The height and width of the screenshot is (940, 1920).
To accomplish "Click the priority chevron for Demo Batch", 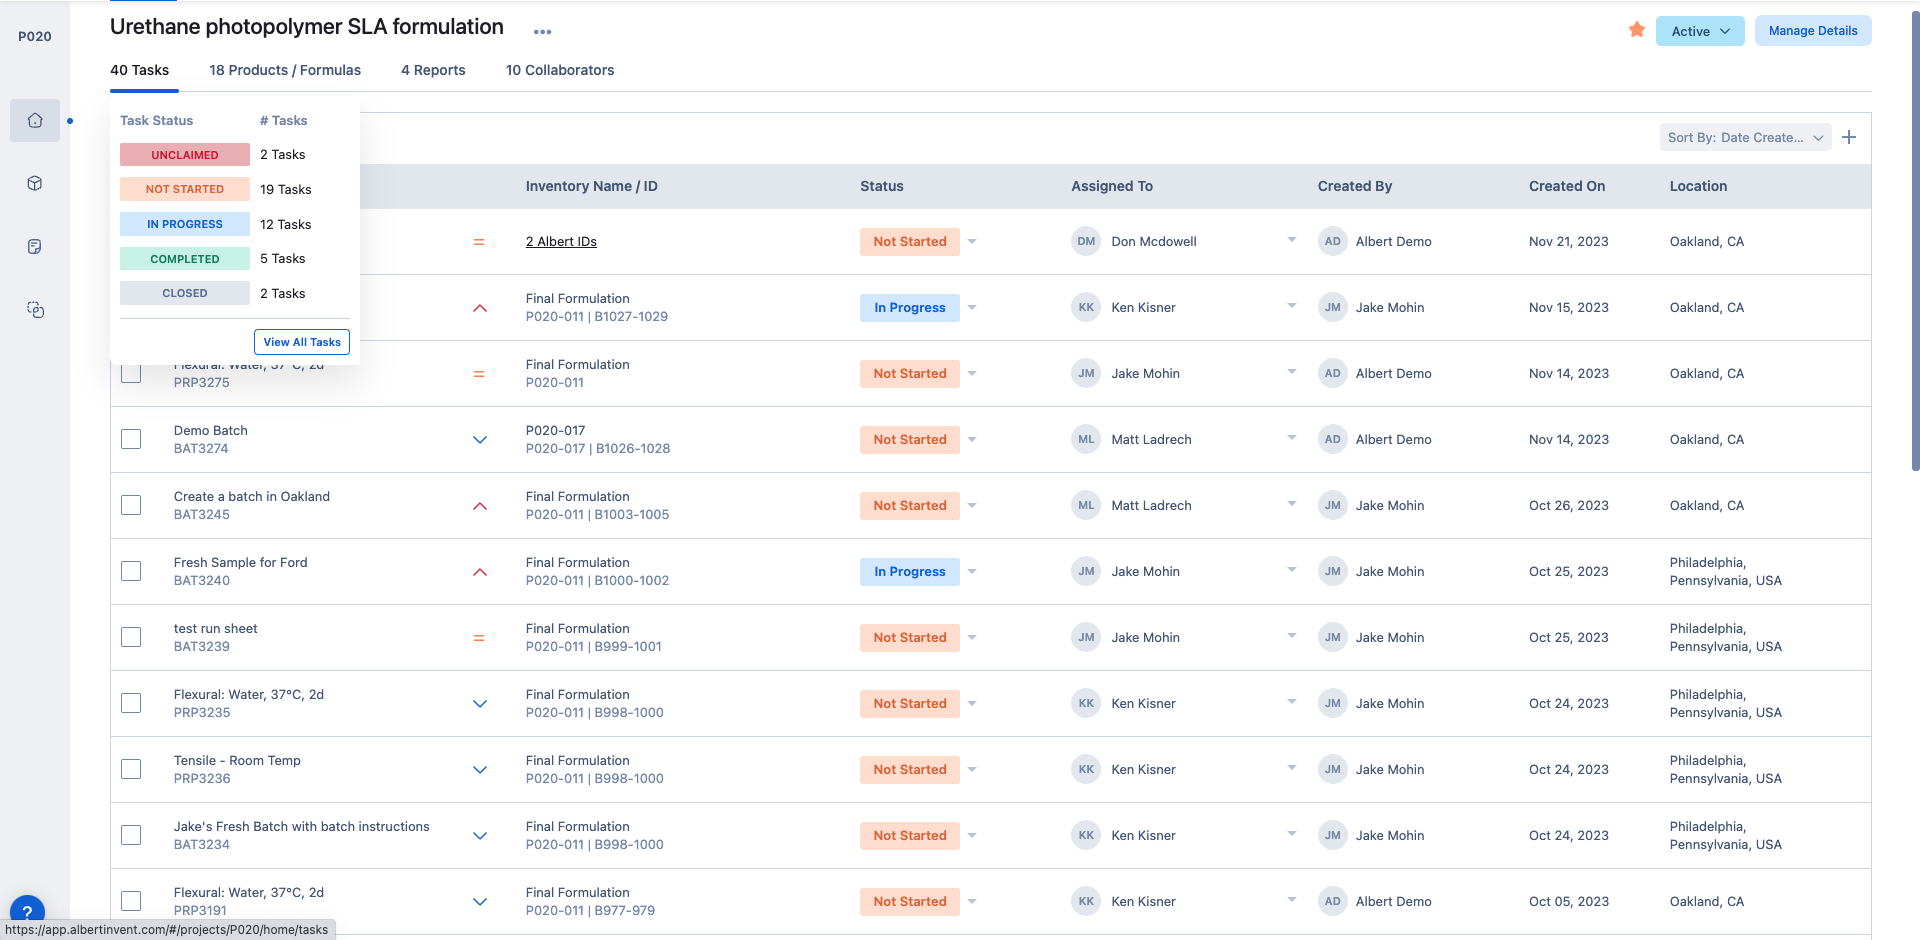I will [x=480, y=440].
